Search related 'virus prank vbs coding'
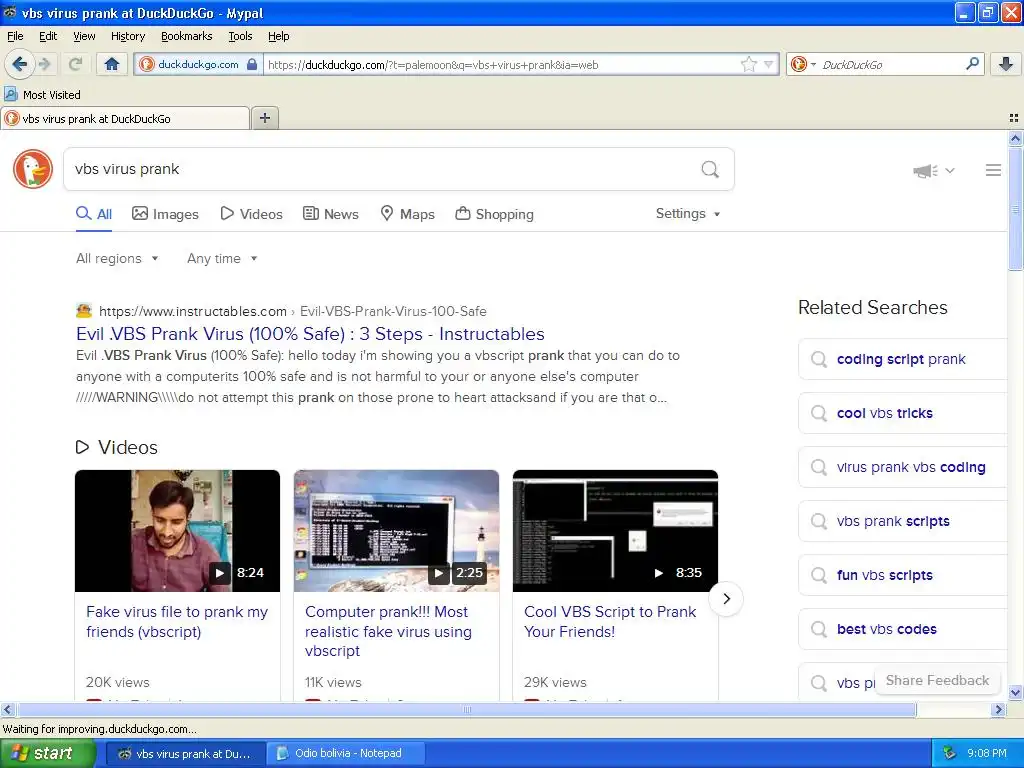The width and height of the screenshot is (1024, 768). click(x=902, y=468)
